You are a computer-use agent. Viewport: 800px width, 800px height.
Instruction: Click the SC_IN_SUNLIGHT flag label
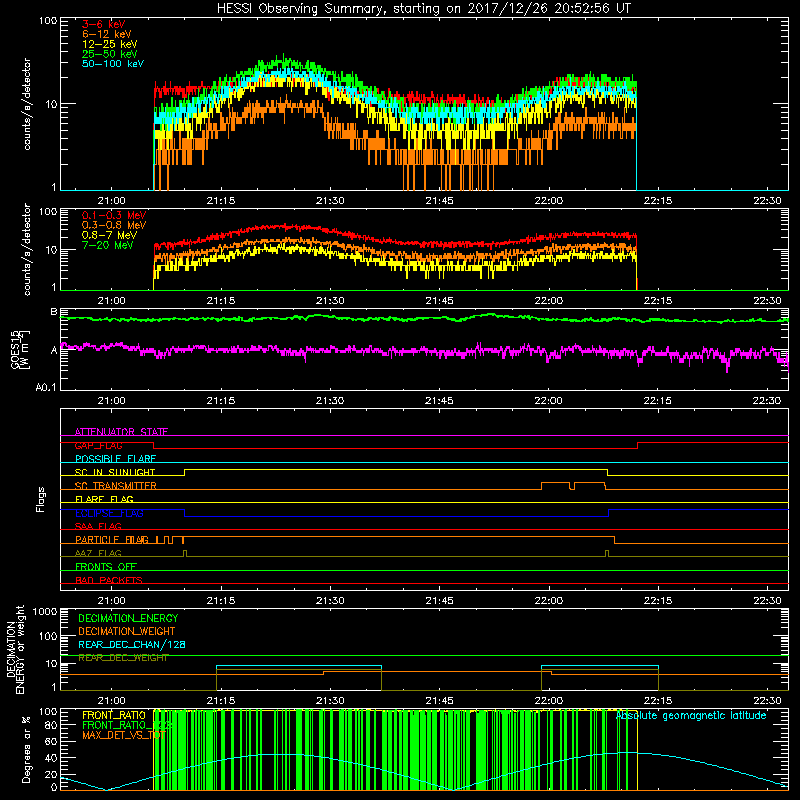(x=115, y=472)
